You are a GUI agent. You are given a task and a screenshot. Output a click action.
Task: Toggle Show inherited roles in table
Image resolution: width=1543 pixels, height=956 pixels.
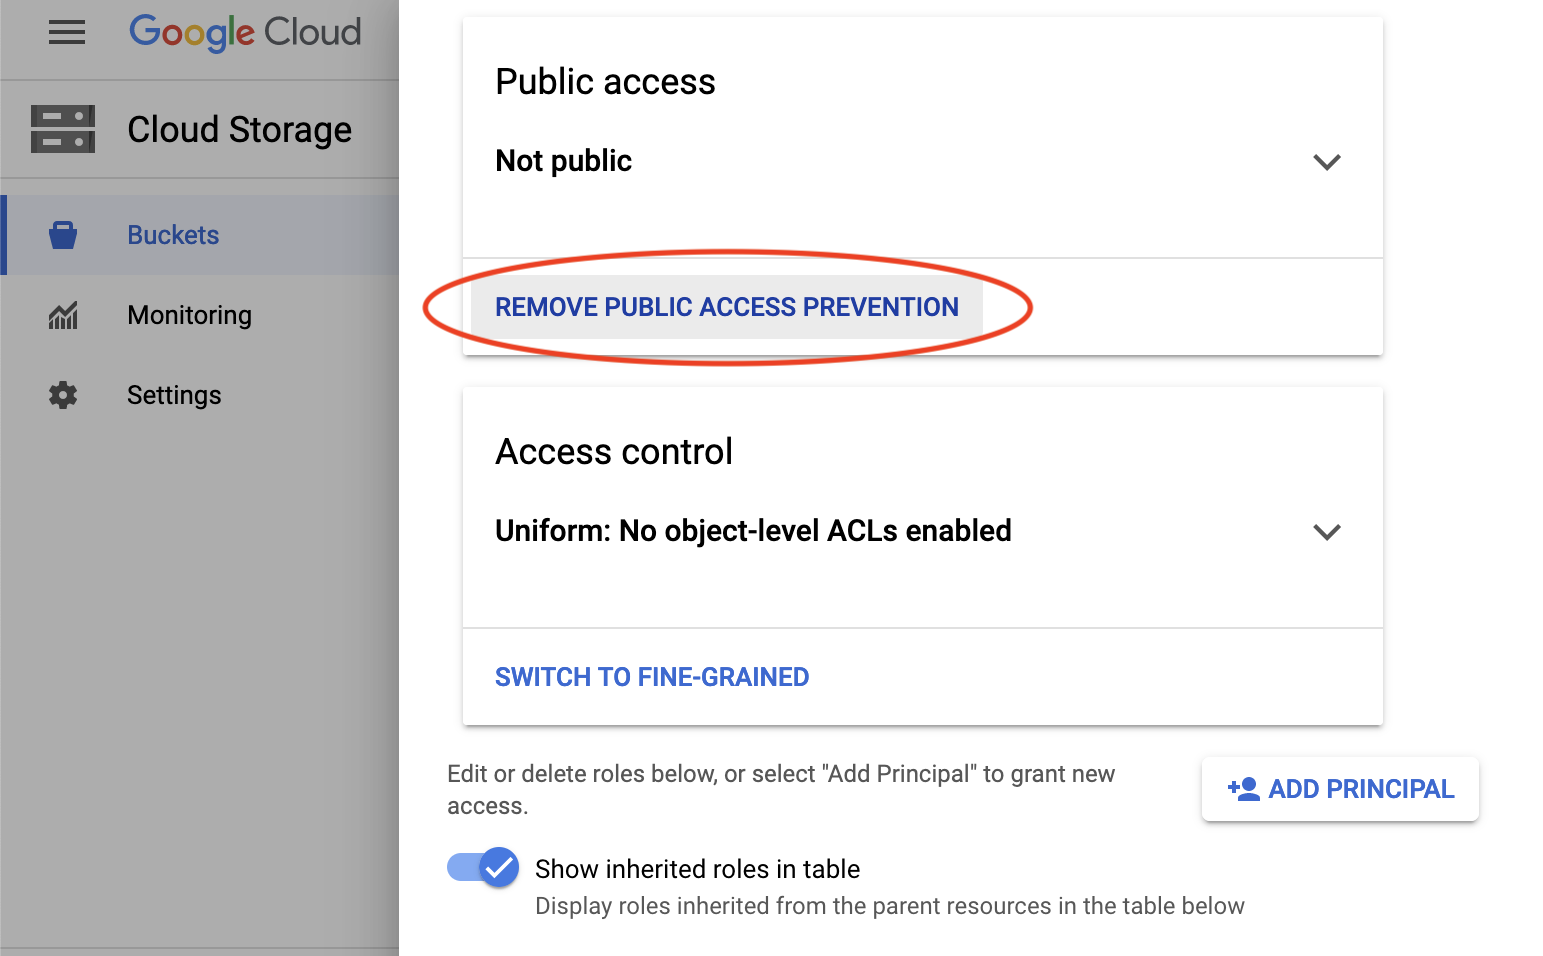tap(483, 867)
